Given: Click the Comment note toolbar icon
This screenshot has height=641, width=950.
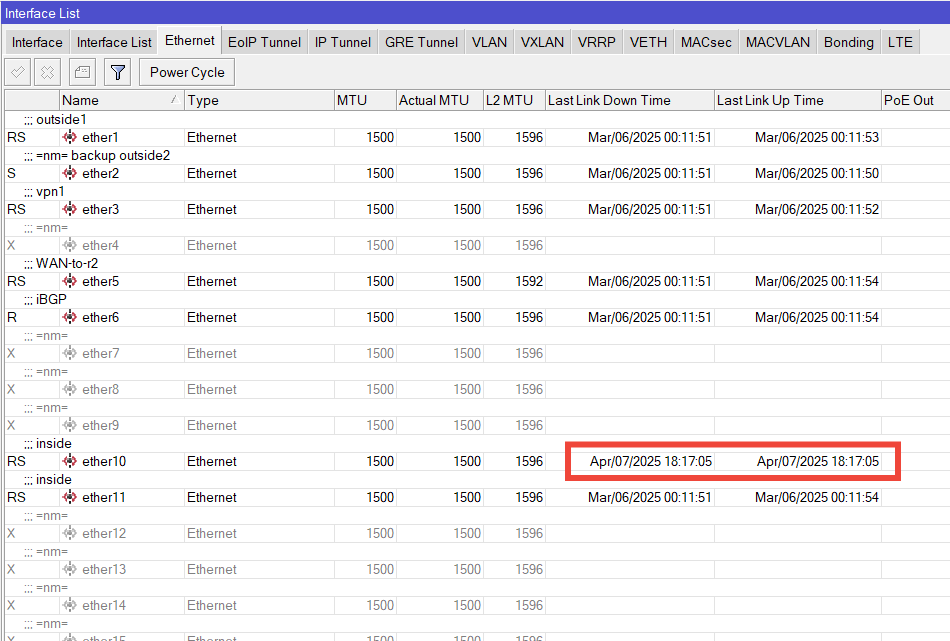Looking at the screenshot, I should (82, 73).
